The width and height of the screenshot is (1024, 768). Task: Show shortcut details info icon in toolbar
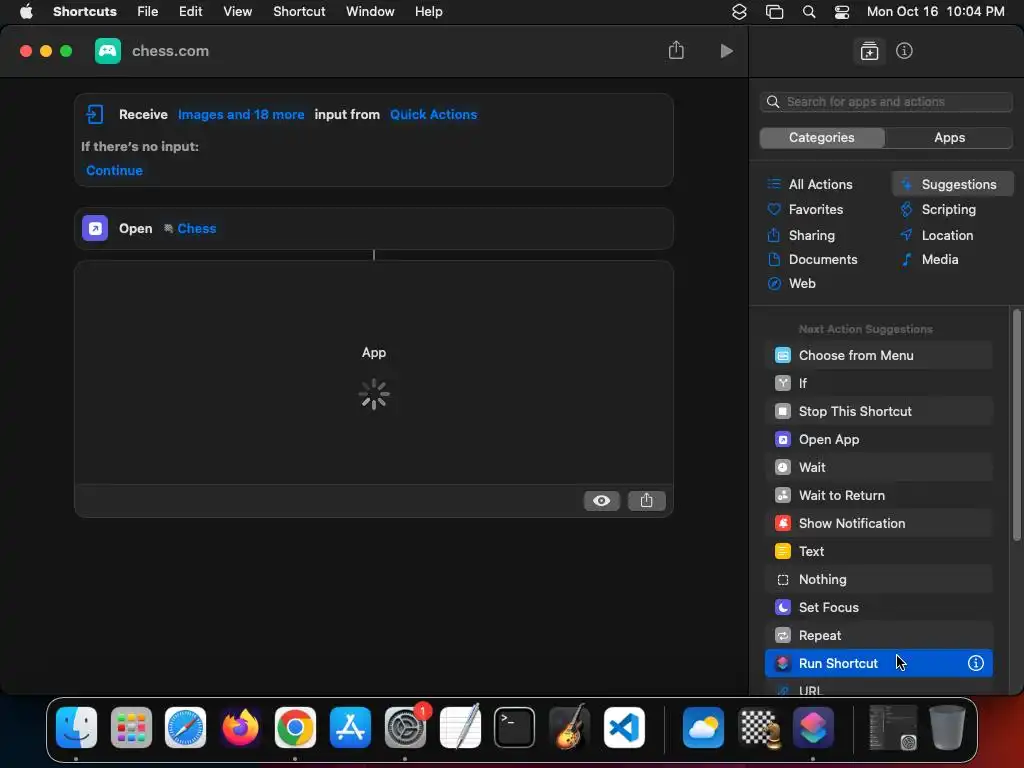pyautogui.click(x=904, y=51)
